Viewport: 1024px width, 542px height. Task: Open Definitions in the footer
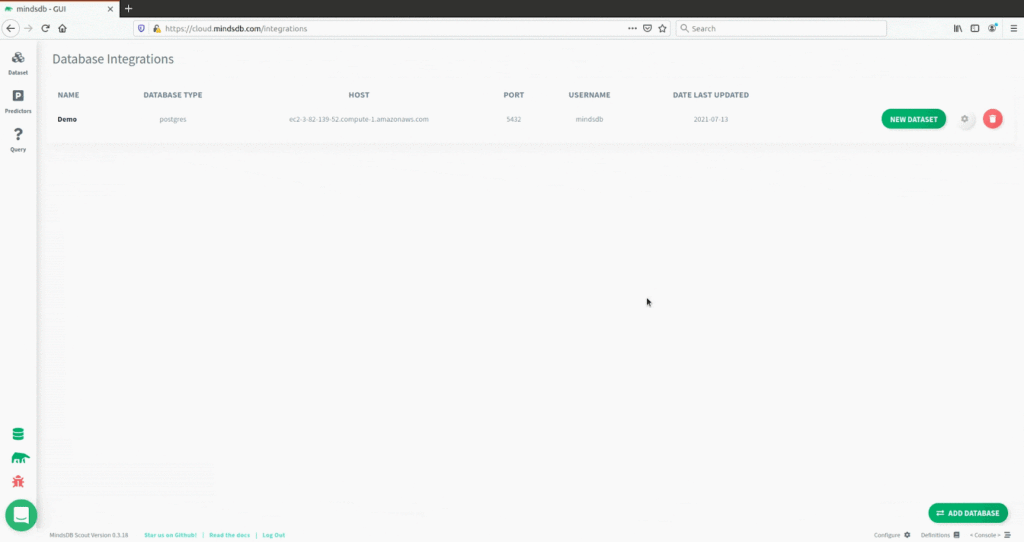click(x=940, y=535)
